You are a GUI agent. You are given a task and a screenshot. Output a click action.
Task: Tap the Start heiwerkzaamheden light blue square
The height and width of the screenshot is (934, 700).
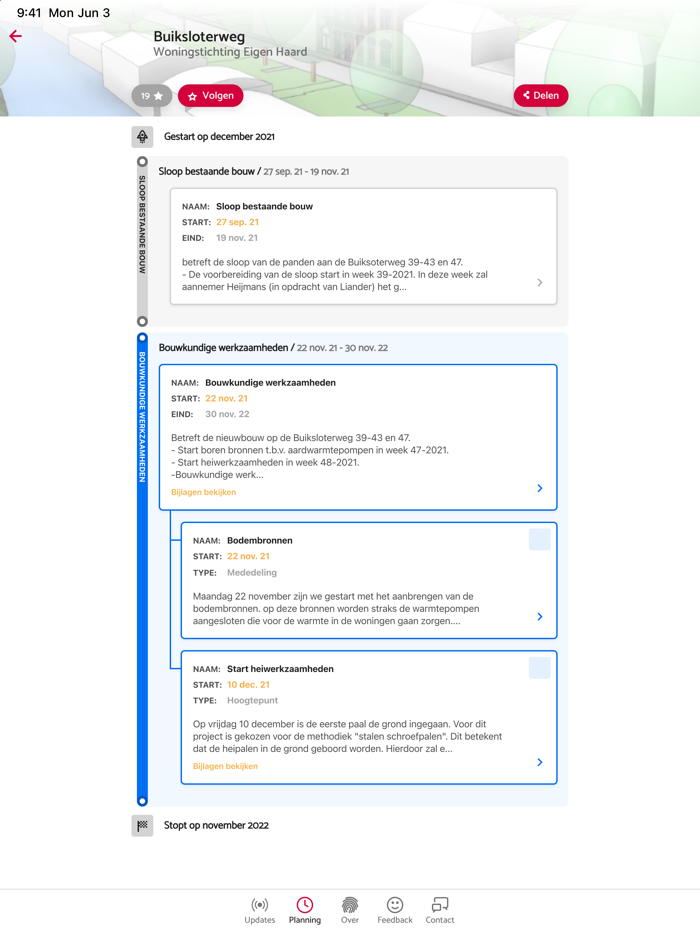point(539,668)
